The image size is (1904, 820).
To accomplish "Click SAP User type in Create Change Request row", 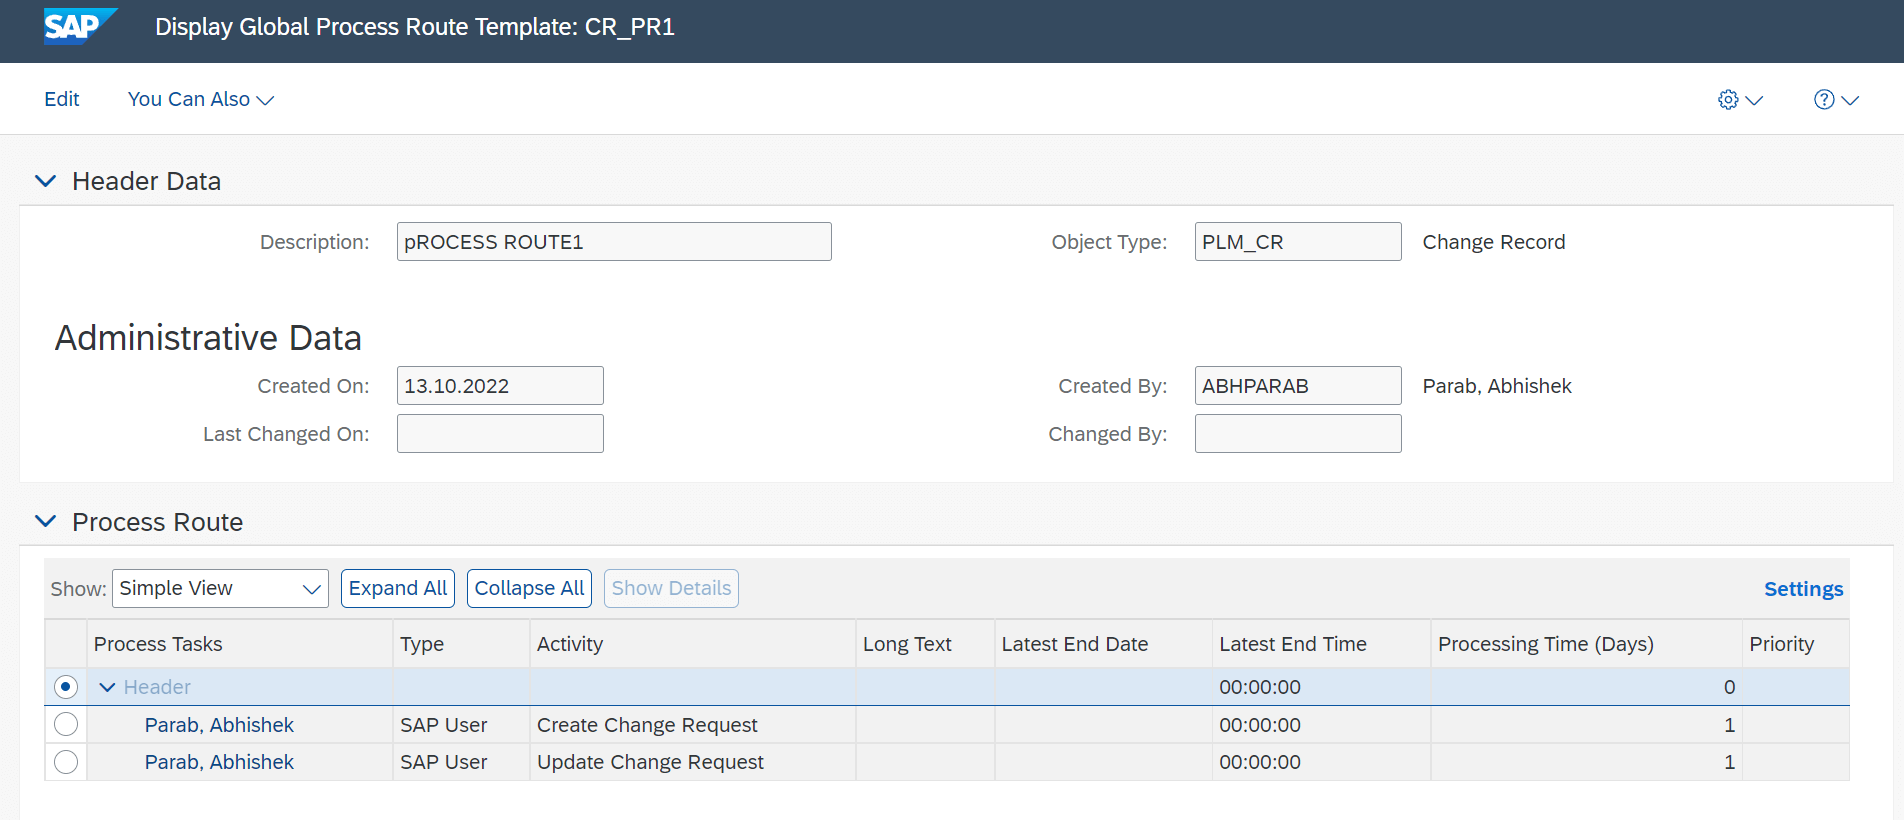I will [461, 725].
